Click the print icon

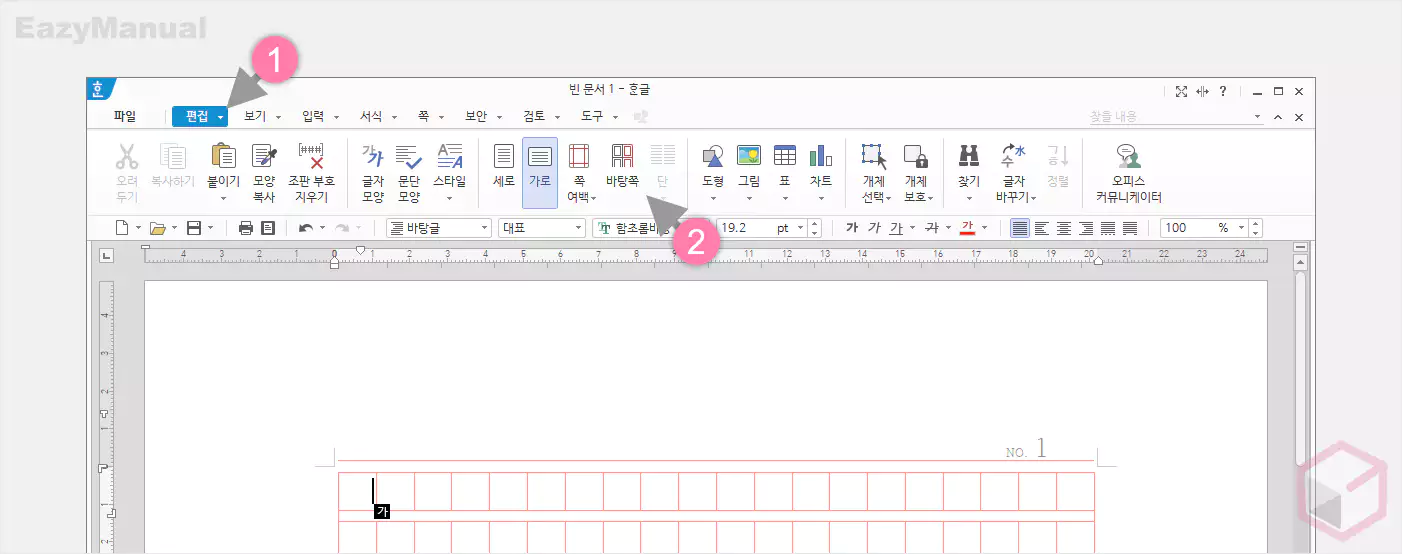tap(246, 228)
